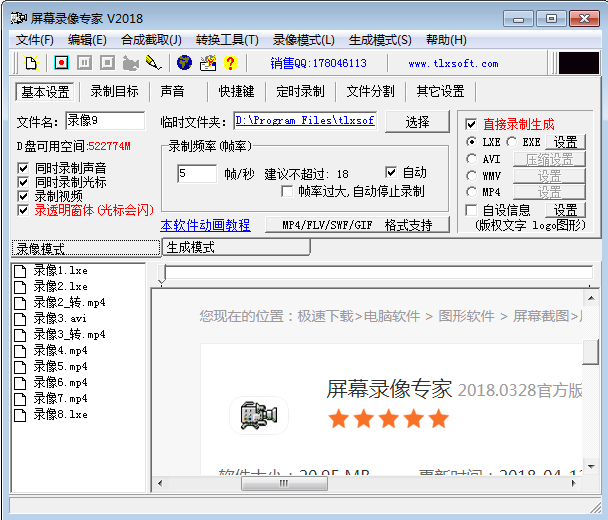Click the file icon beside 录像3.avi

coord(20,319)
